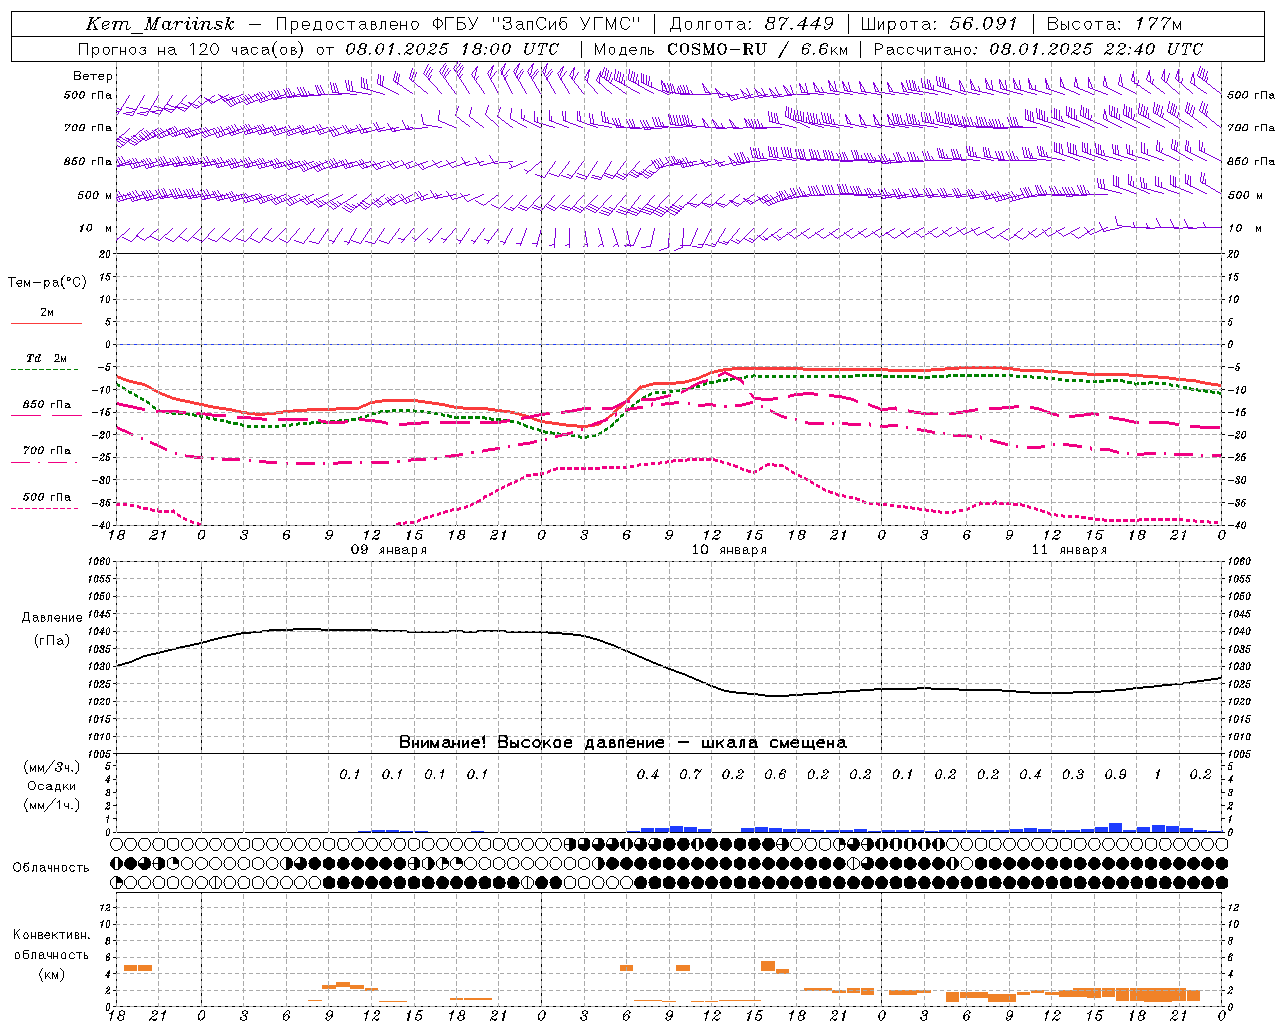Screen dimensions: 1280x1024
Task: Click the (мм/3ч.) precipitation unit label
Action: [x=52, y=767]
